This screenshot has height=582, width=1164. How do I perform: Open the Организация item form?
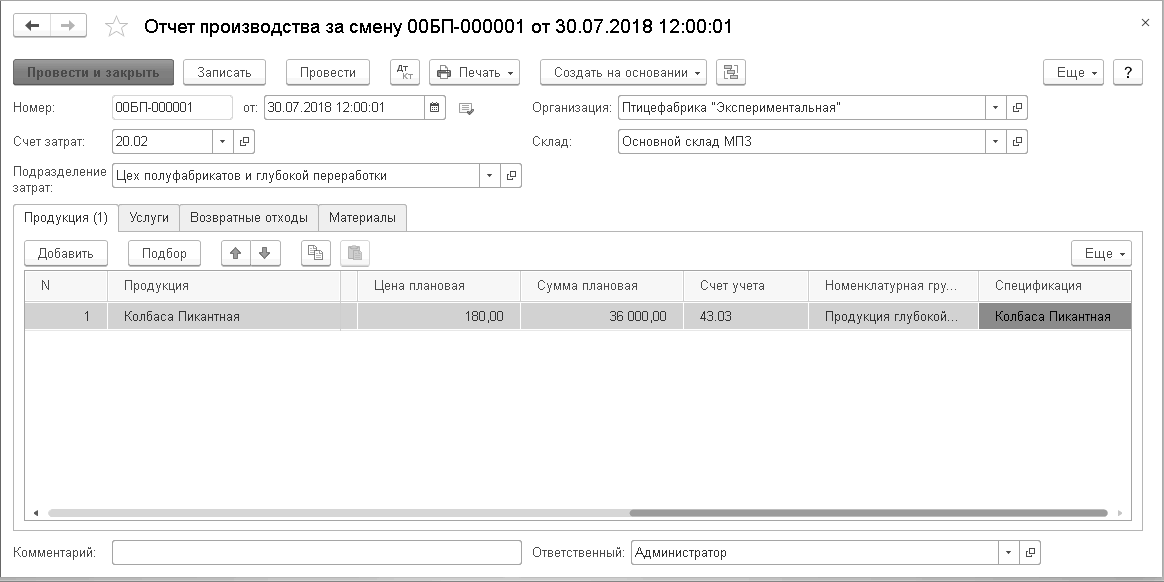(x=1016, y=108)
